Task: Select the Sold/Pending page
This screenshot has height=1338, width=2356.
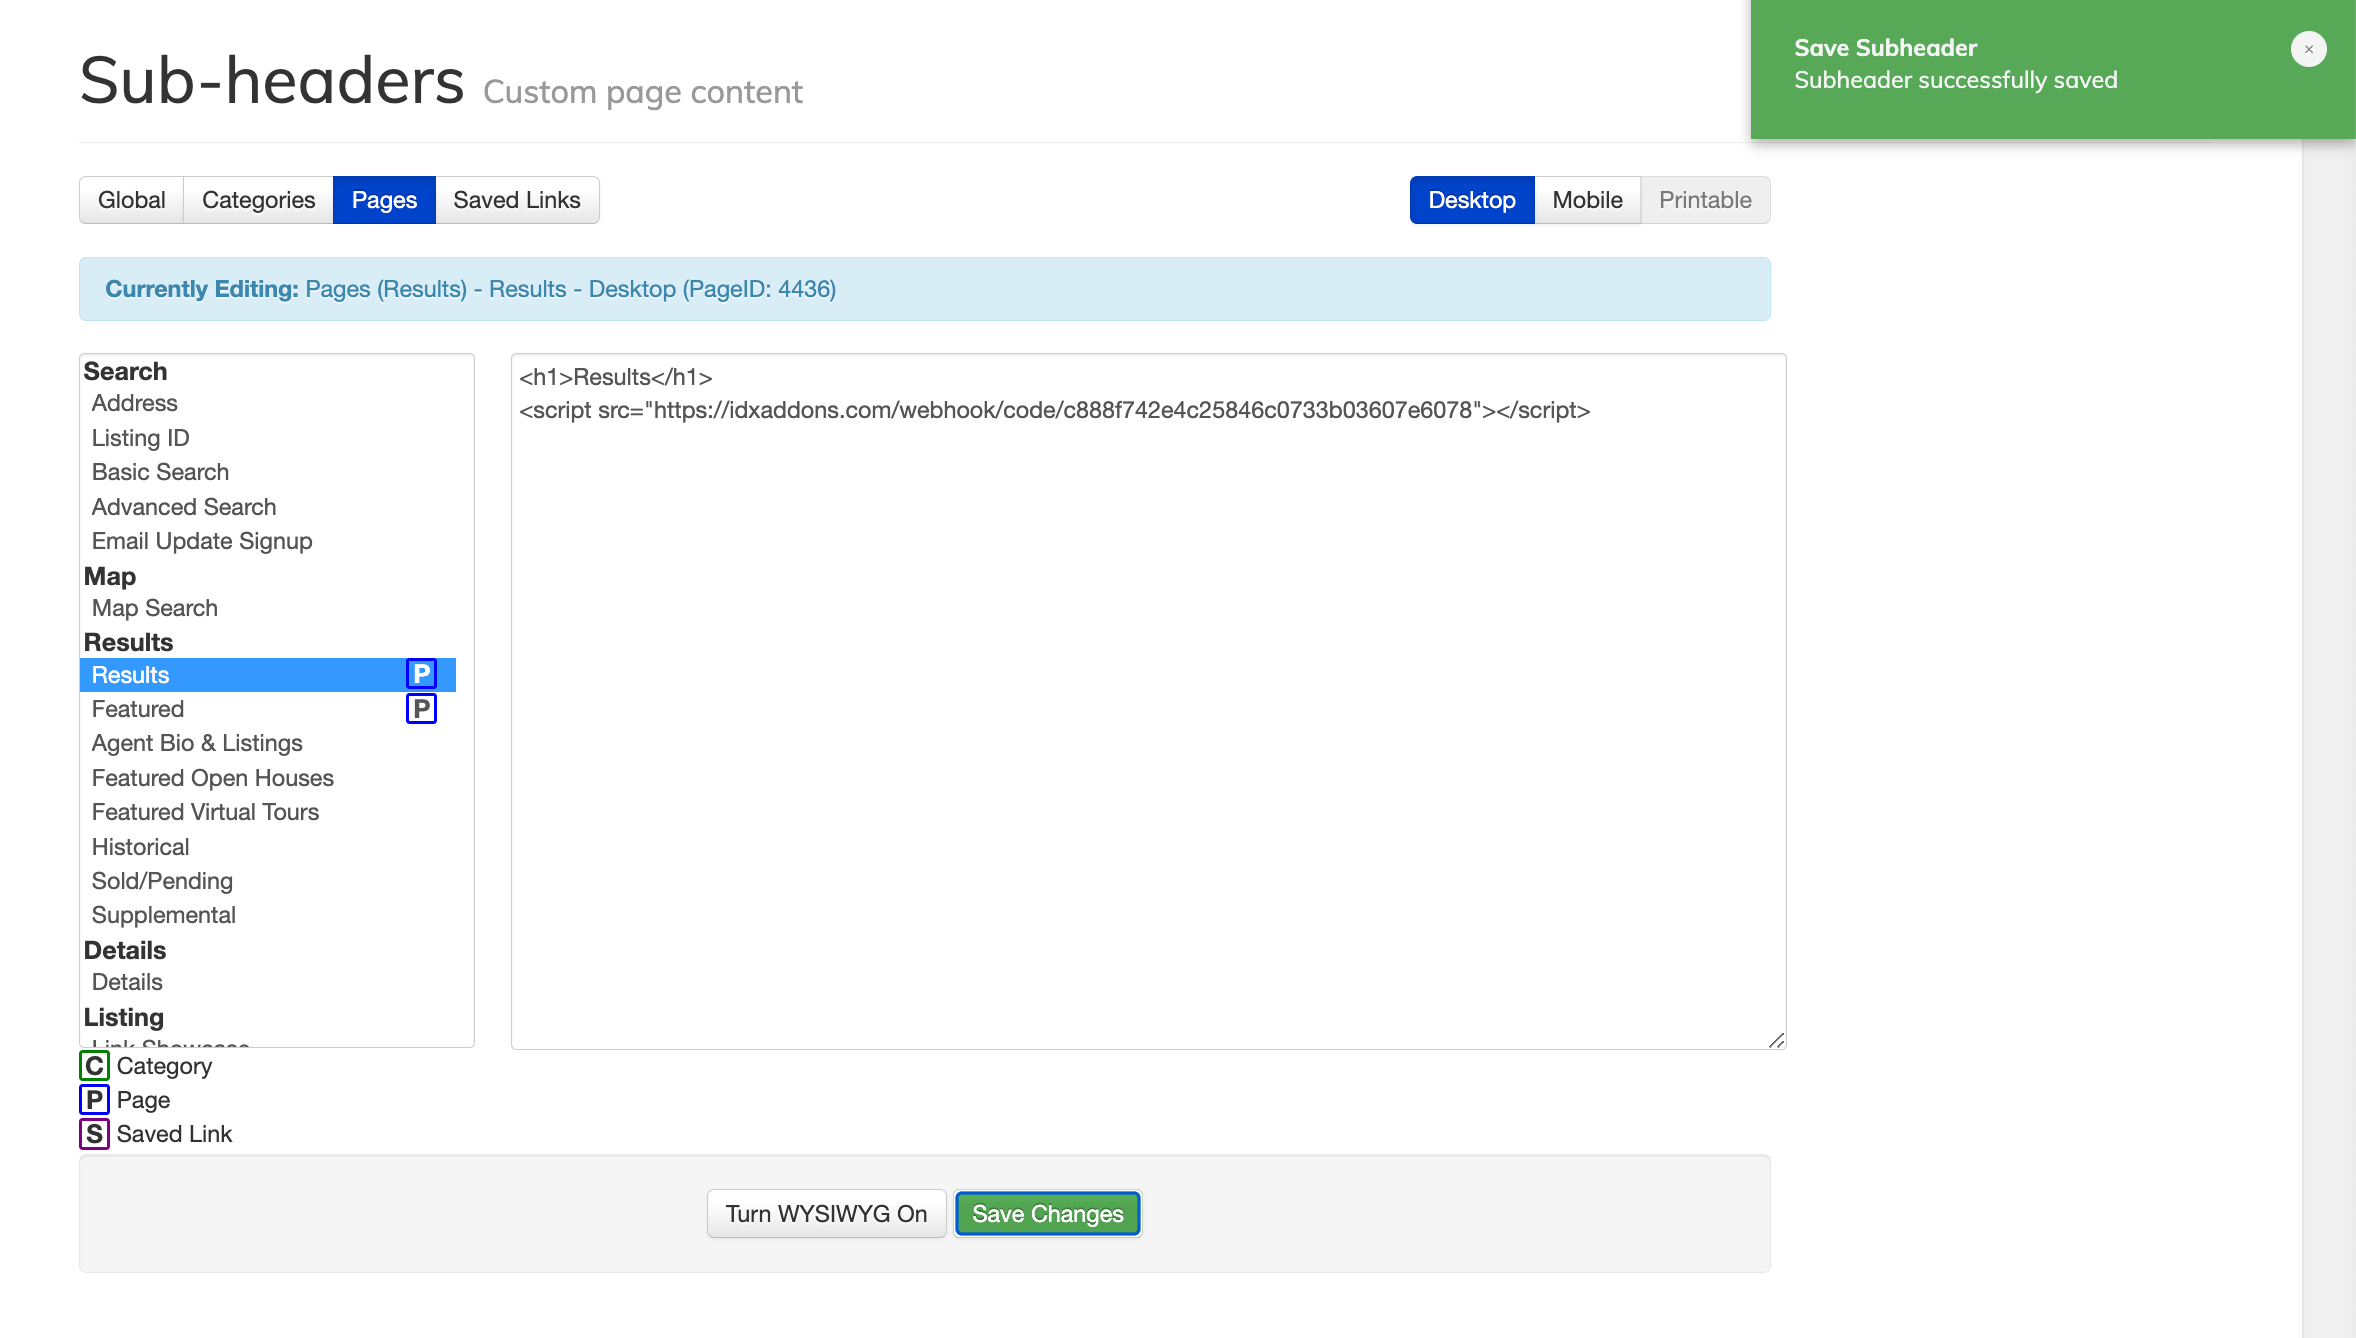Action: 162,881
